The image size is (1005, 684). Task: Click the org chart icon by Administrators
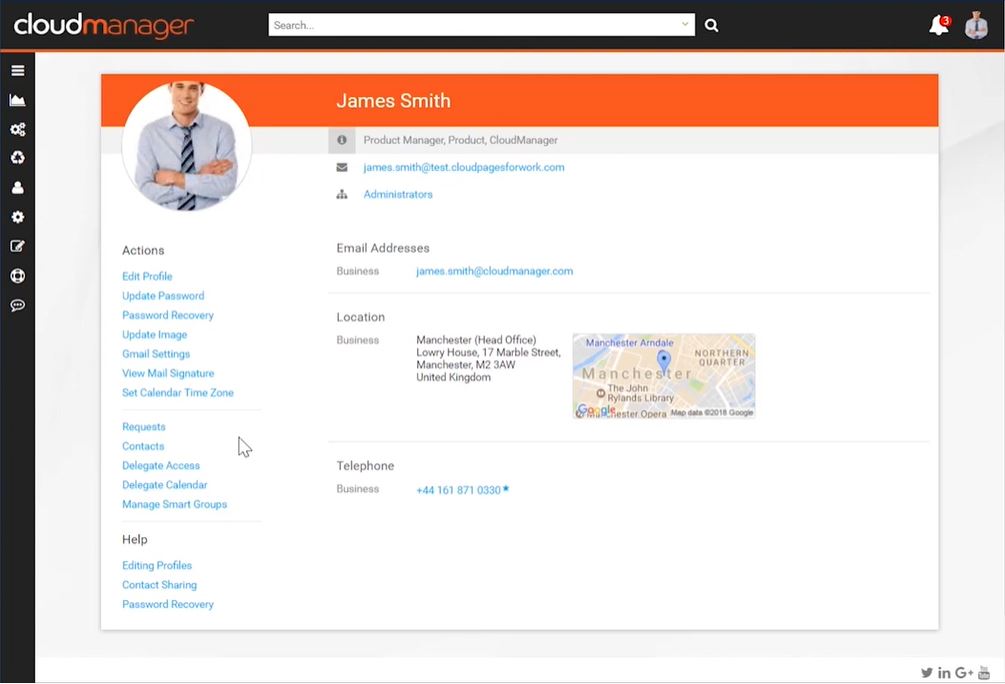342,194
